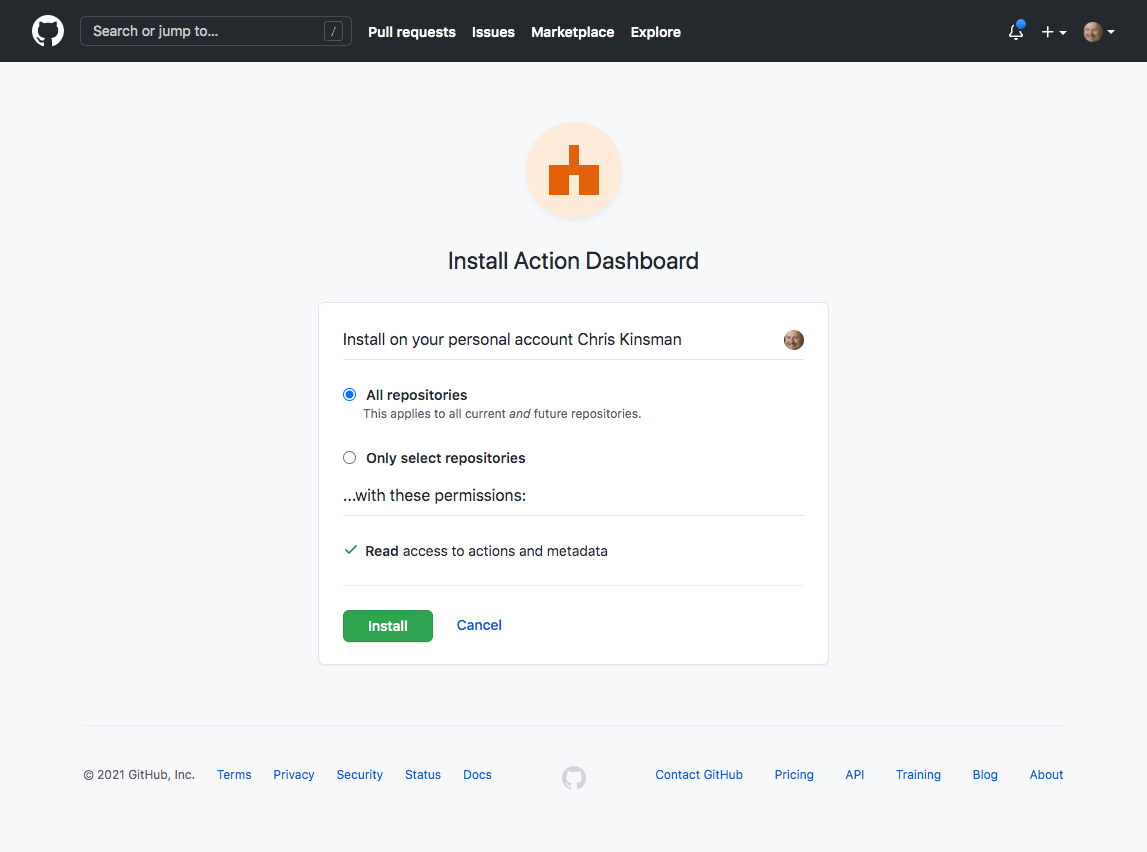1147x852 pixels.
Task: Click 'Install on your personal account Chris Kinsman' text
Action: point(512,339)
